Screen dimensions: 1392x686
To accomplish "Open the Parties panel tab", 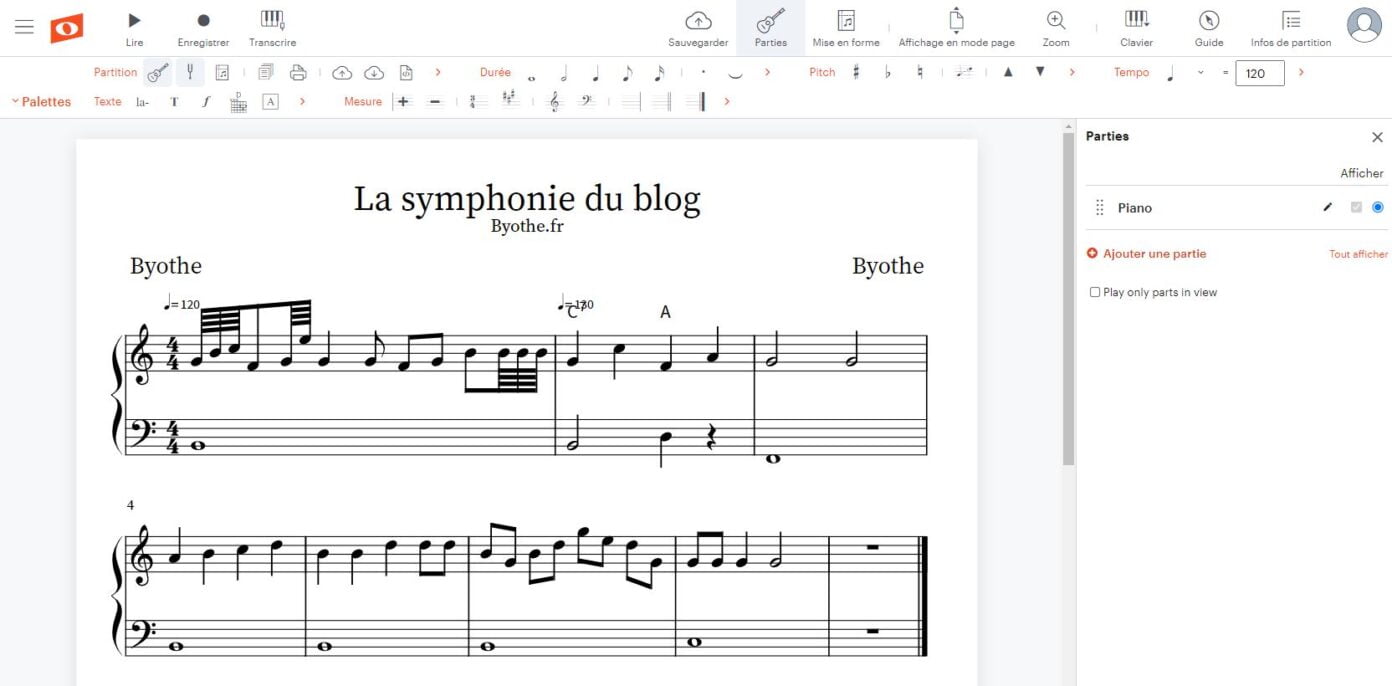I will coord(770,27).
